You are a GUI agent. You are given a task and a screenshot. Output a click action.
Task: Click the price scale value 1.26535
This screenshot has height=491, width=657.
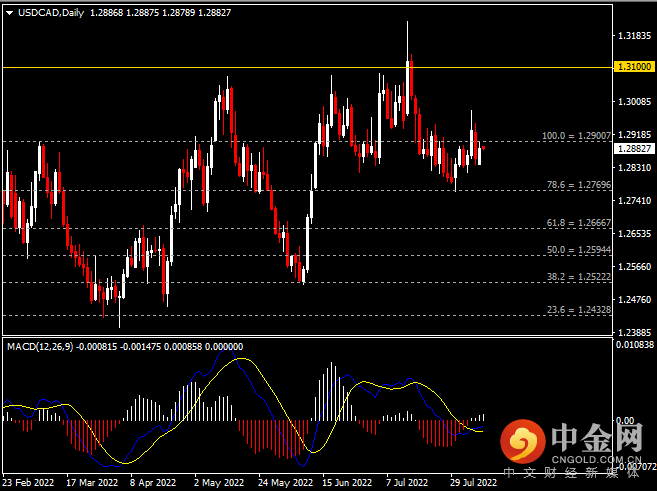point(635,234)
